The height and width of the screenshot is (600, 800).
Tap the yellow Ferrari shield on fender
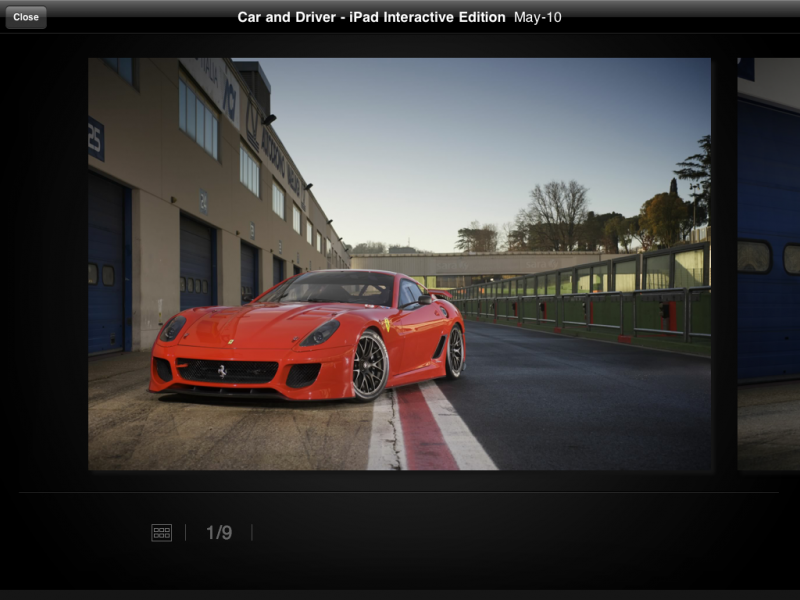pyautogui.click(x=386, y=325)
